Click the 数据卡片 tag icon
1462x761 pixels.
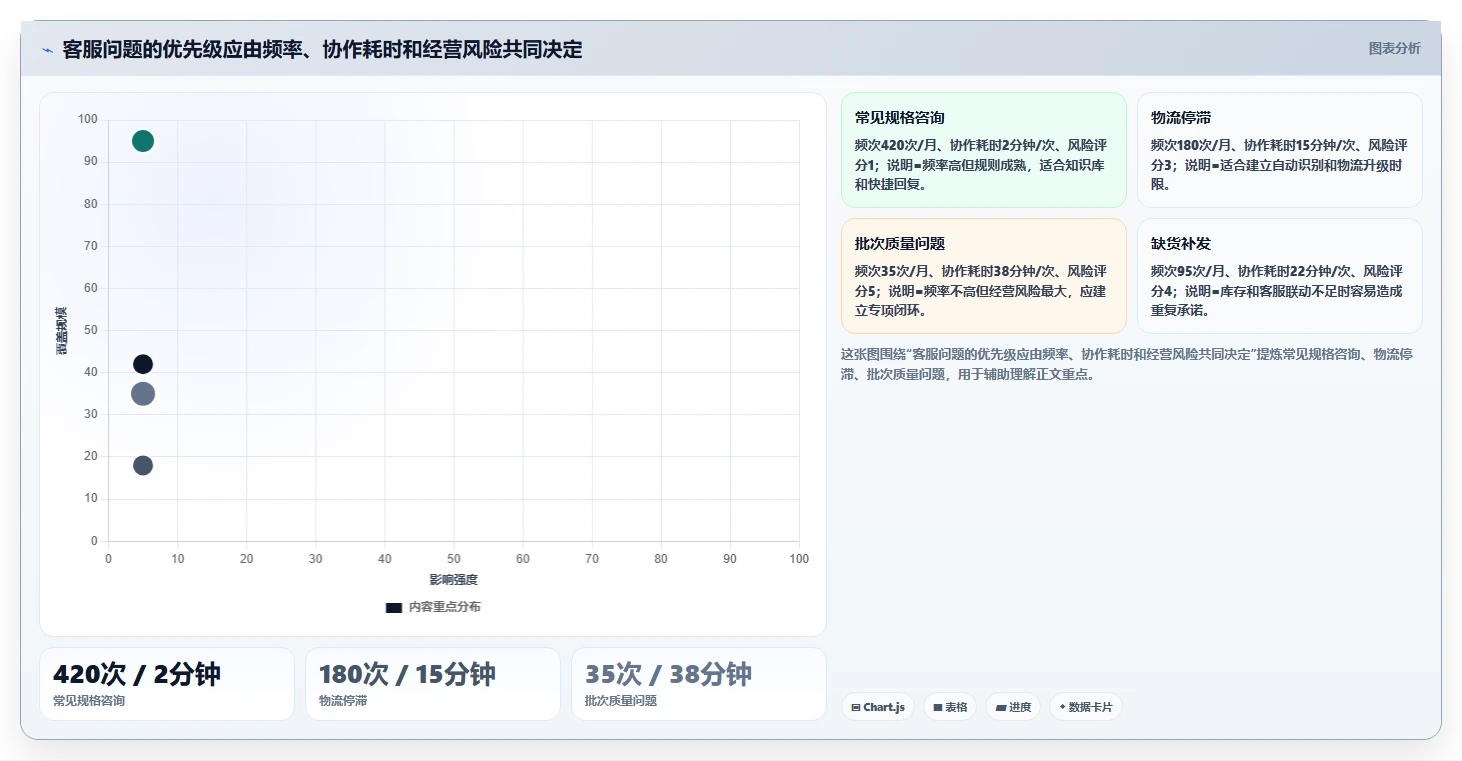1062,707
